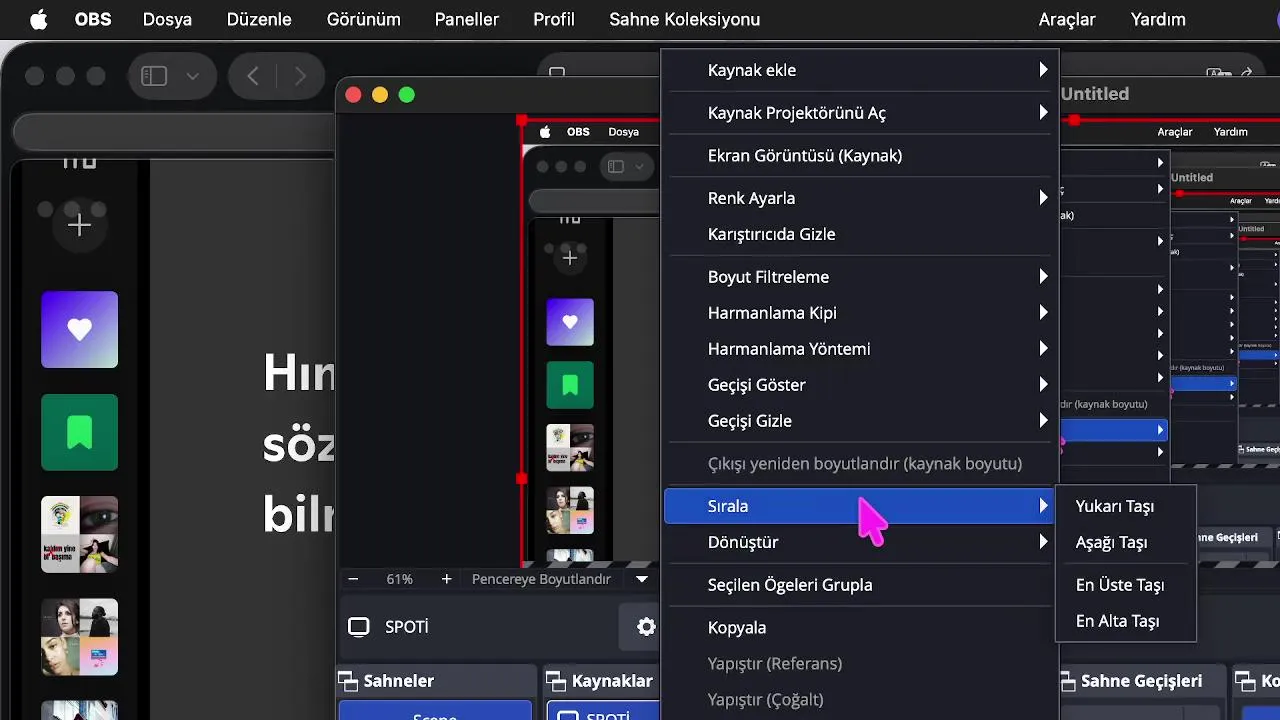Zoom out preview with minus icon

(x=353, y=579)
